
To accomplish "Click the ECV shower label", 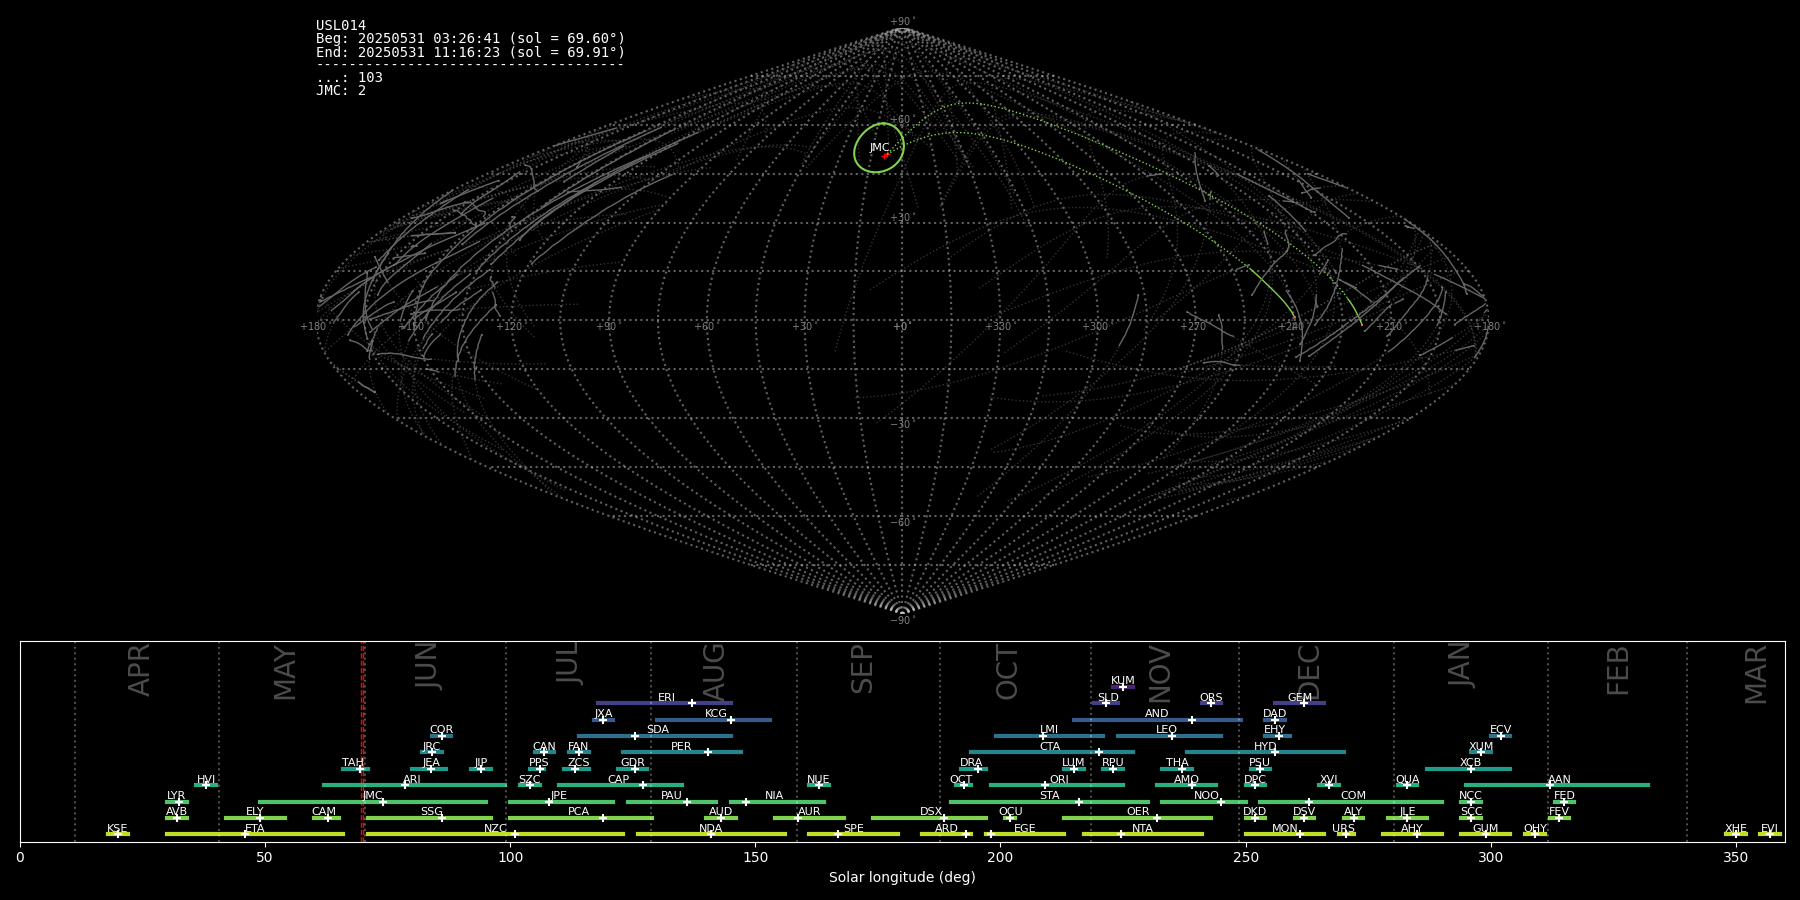I will (1500, 730).
